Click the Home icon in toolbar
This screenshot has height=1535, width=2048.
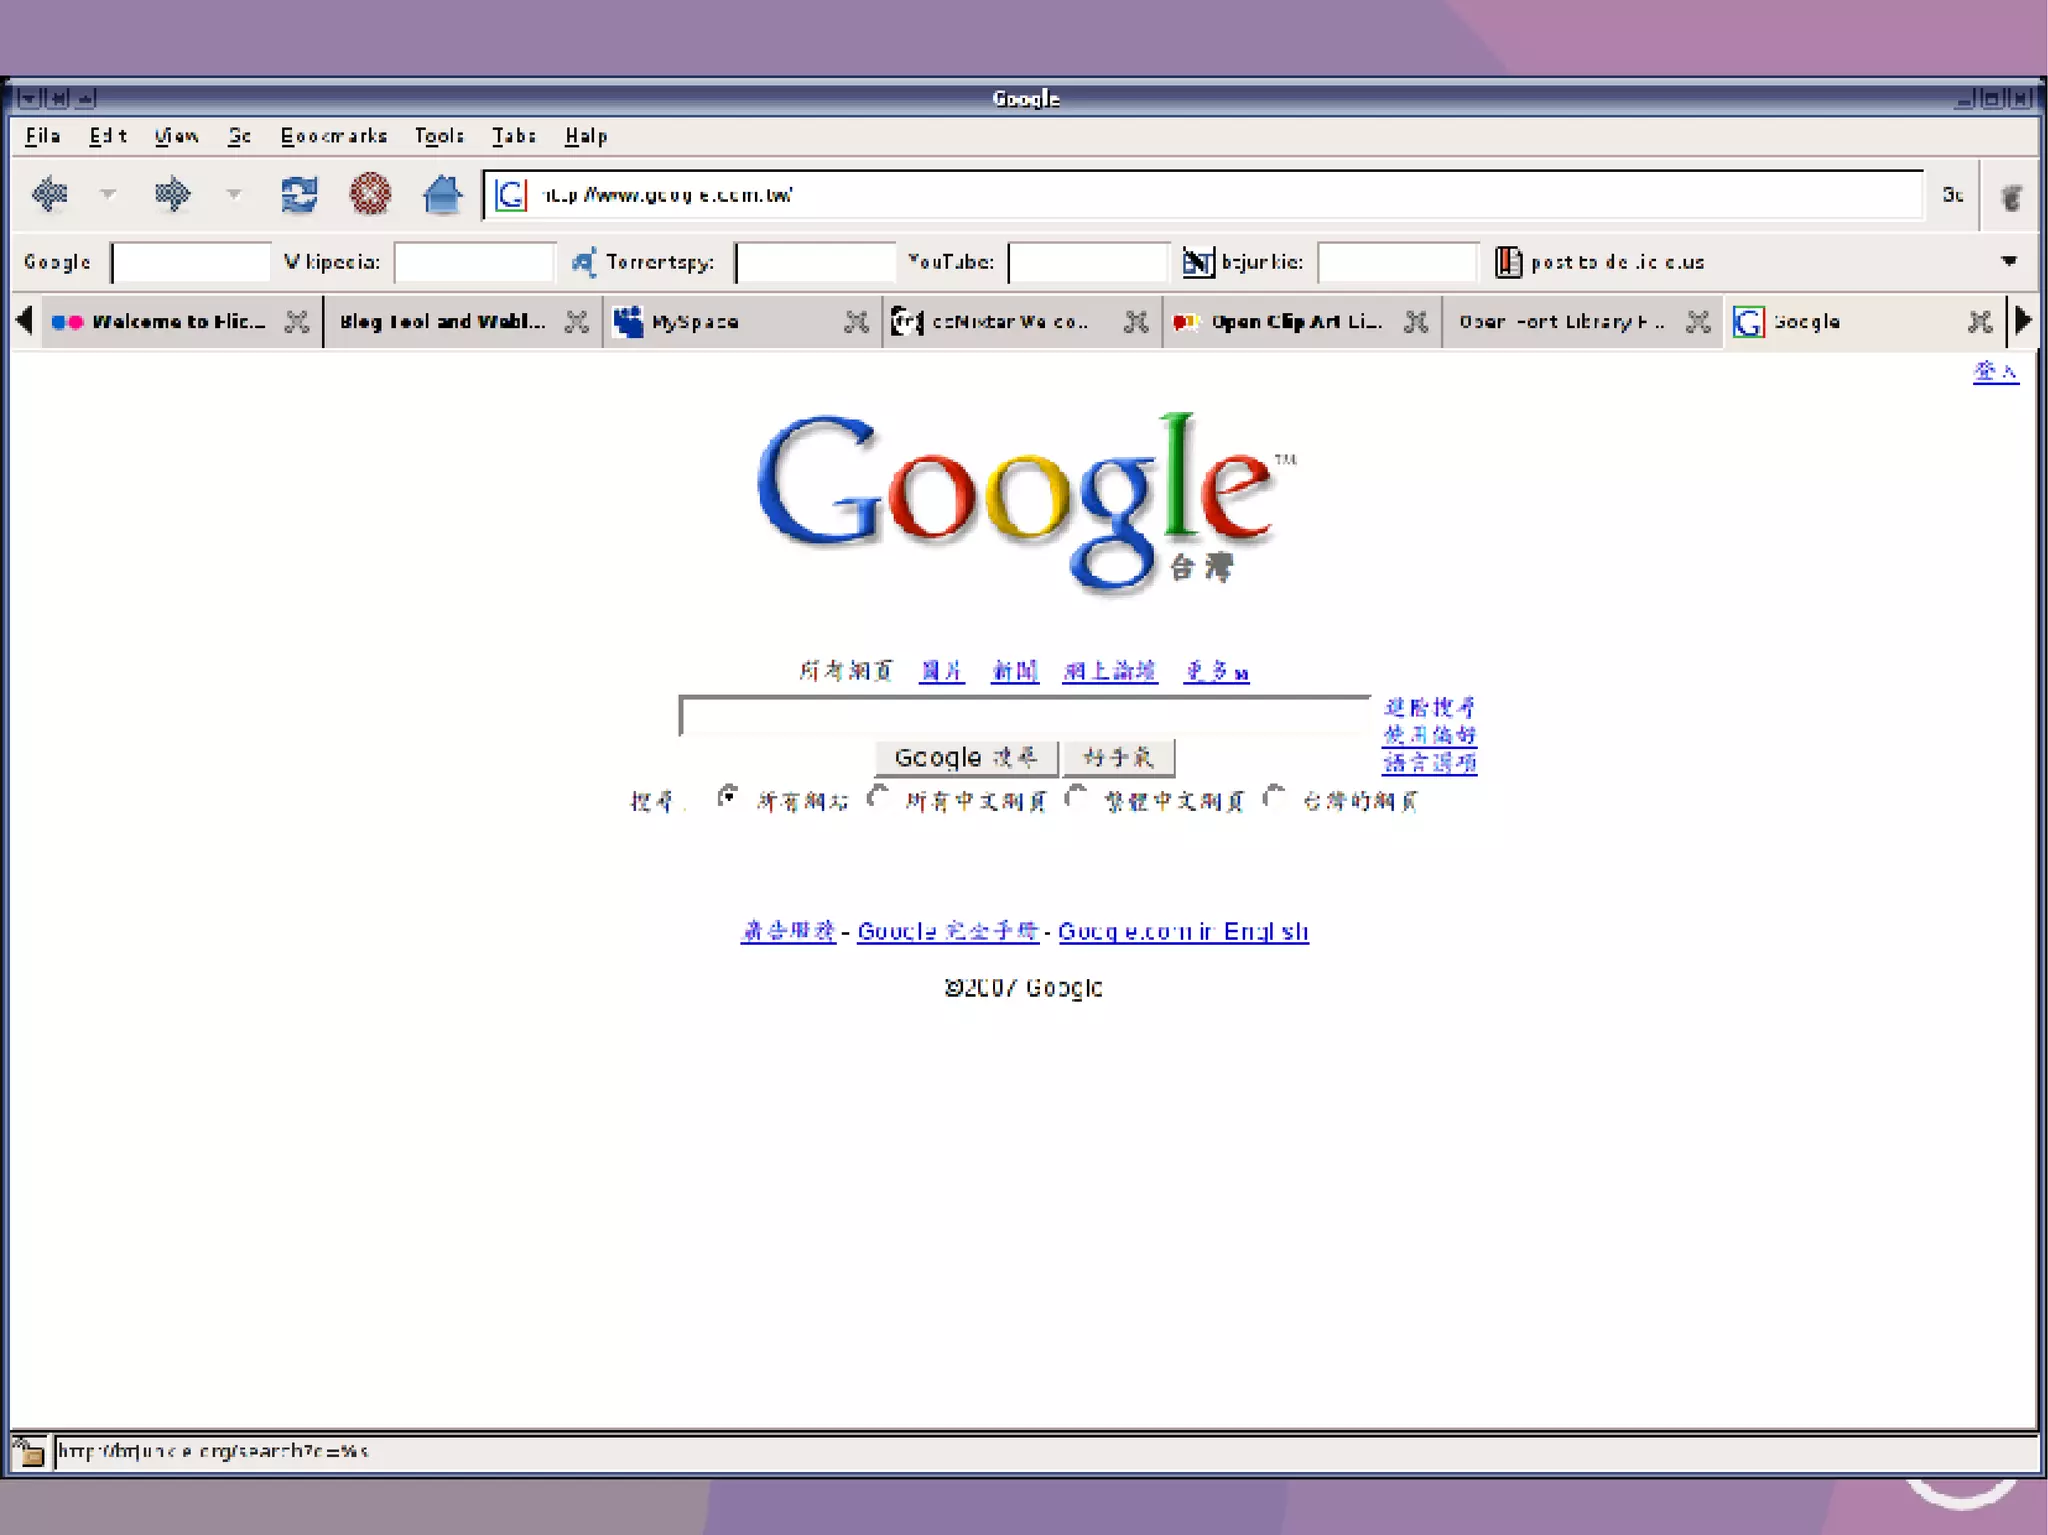pos(442,194)
